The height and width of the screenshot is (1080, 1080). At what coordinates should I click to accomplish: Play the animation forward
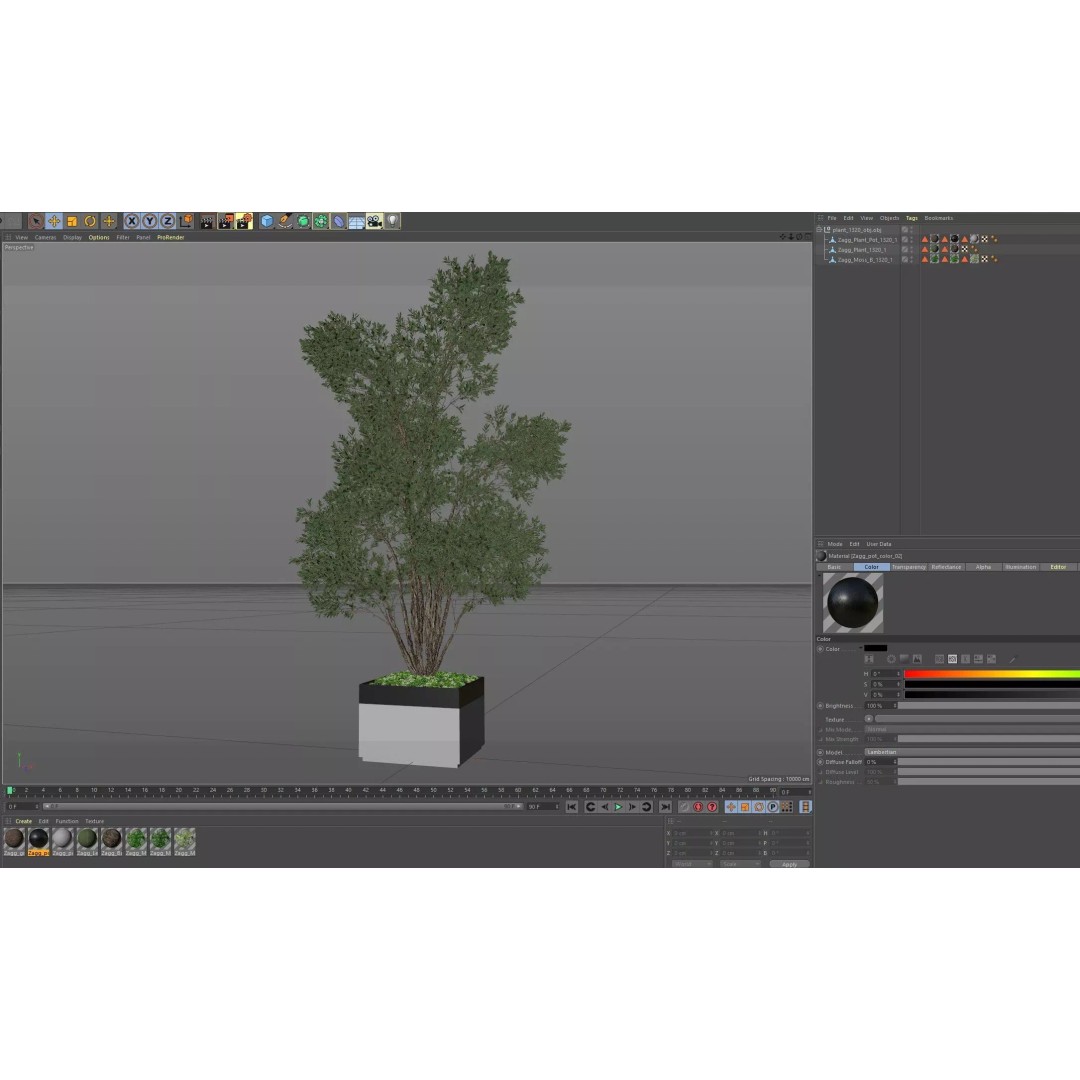619,807
